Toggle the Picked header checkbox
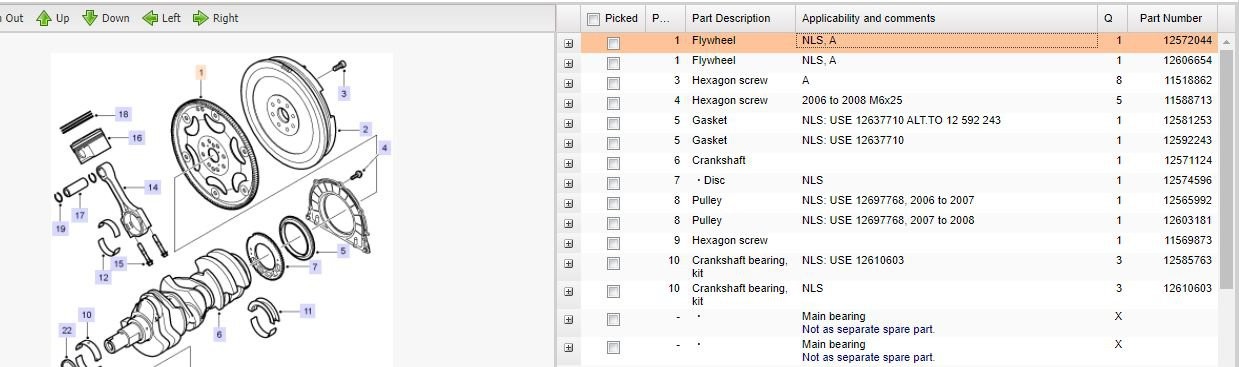Screen dimensions: 1239x367 594,19
